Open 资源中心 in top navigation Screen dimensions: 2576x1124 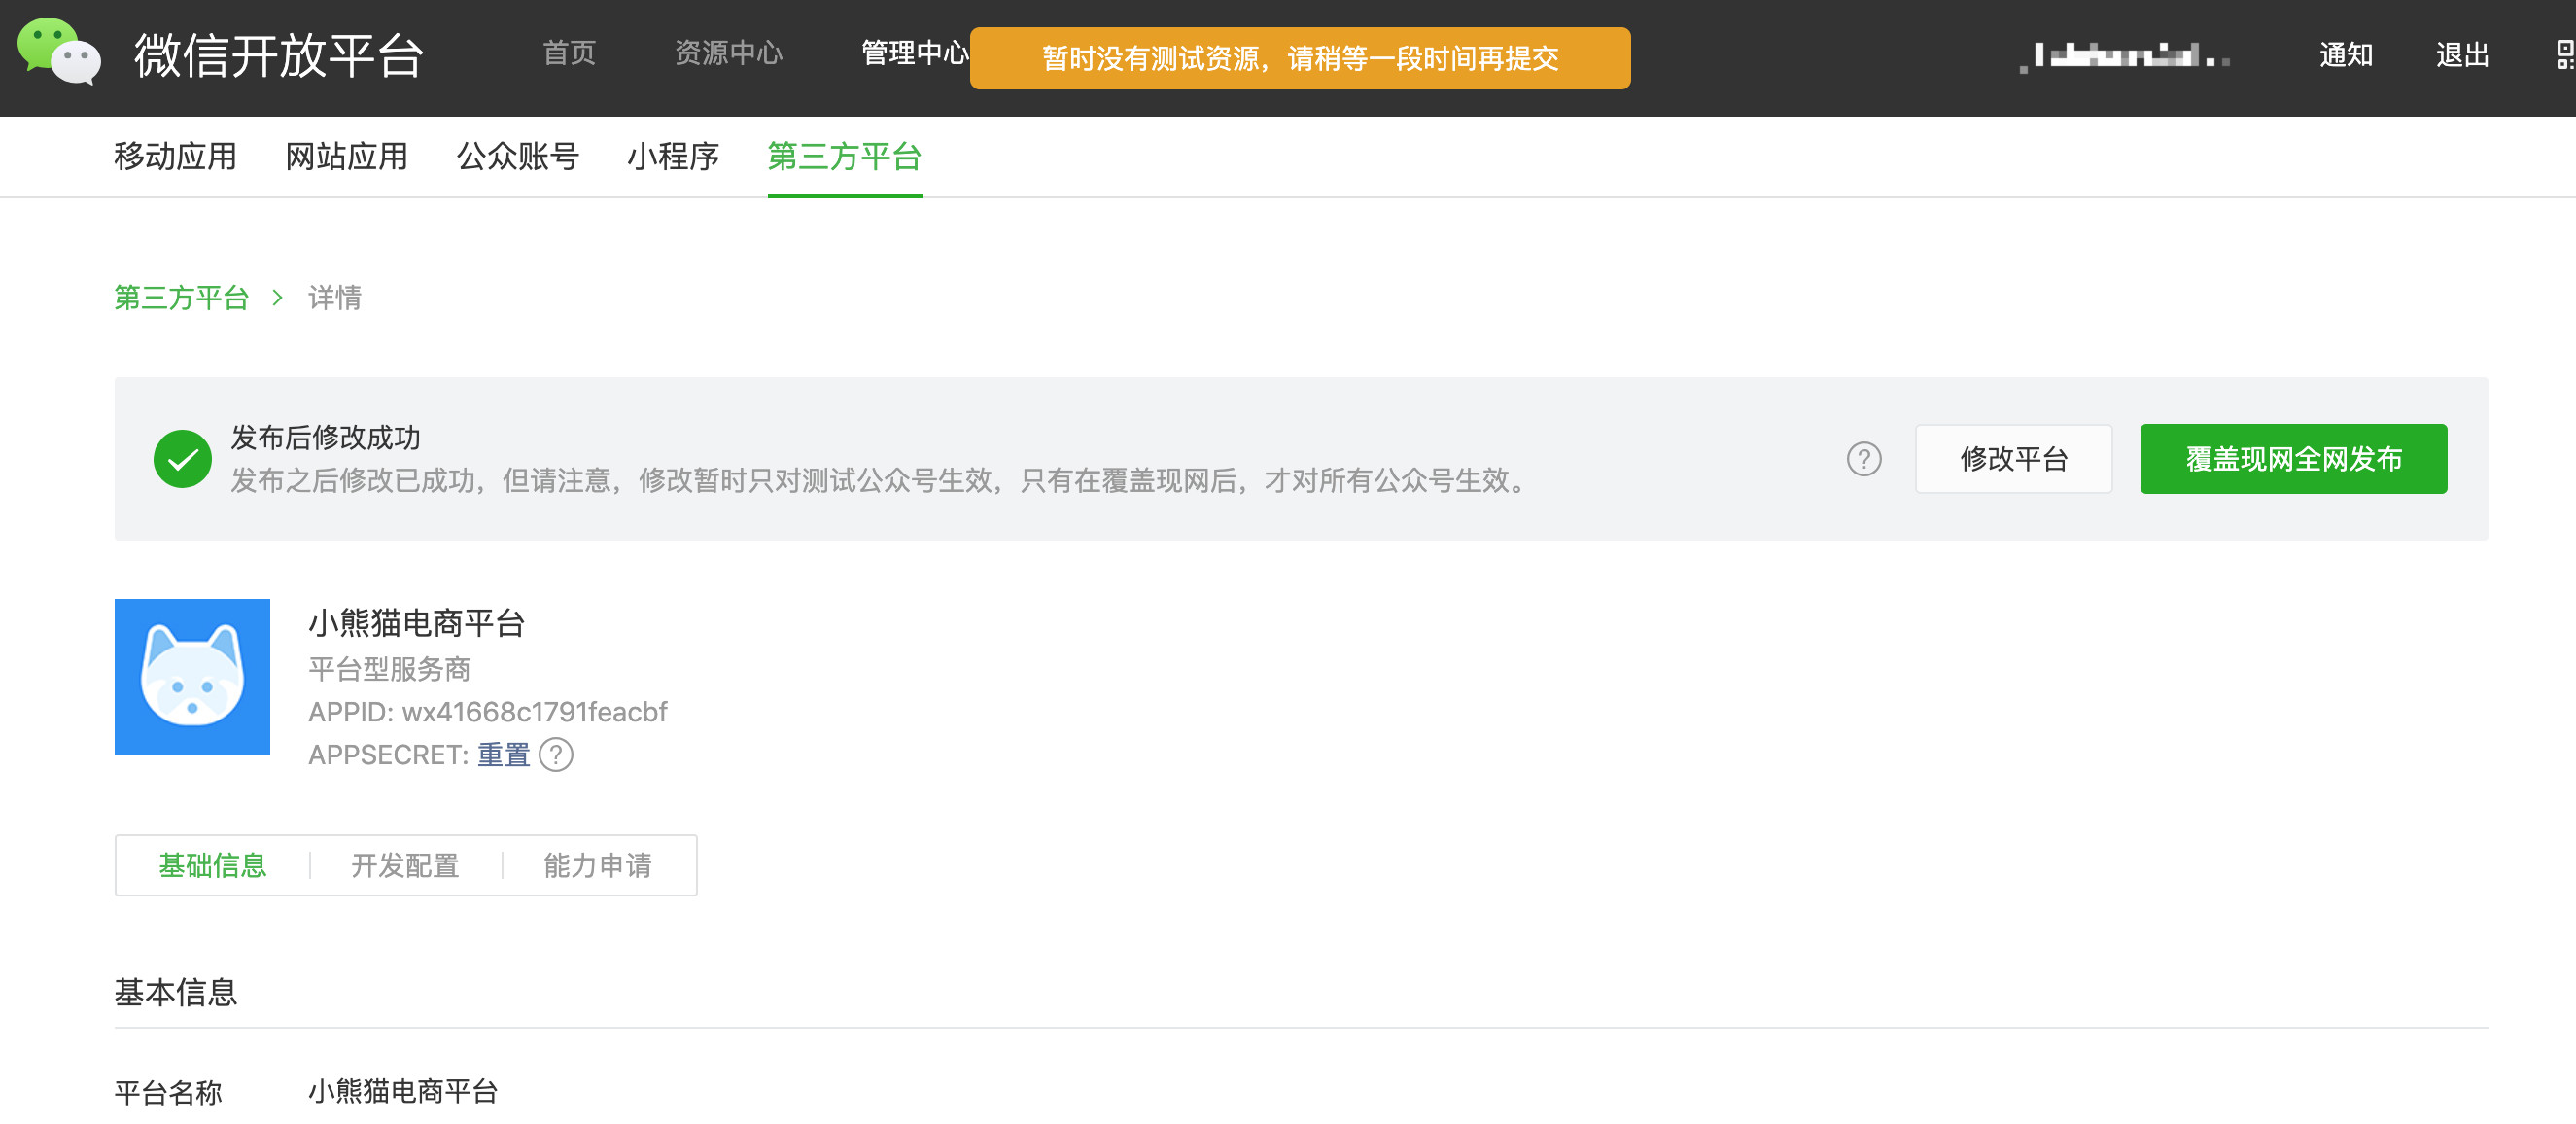coord(729,54)
